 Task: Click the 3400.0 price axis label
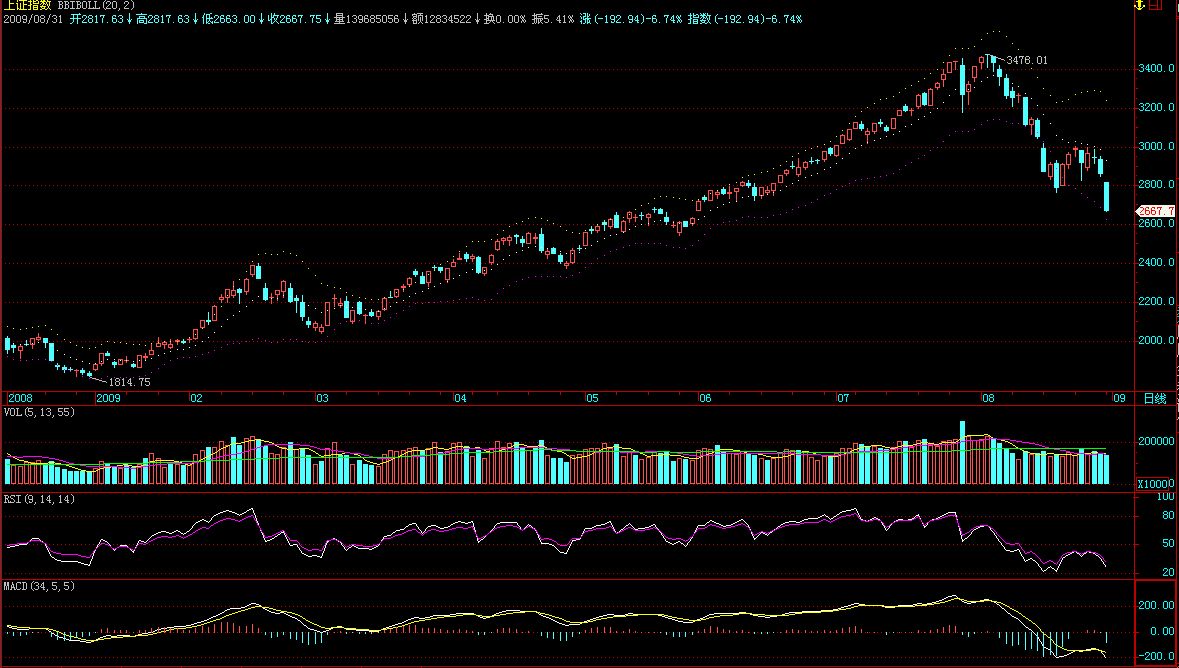1156,69
